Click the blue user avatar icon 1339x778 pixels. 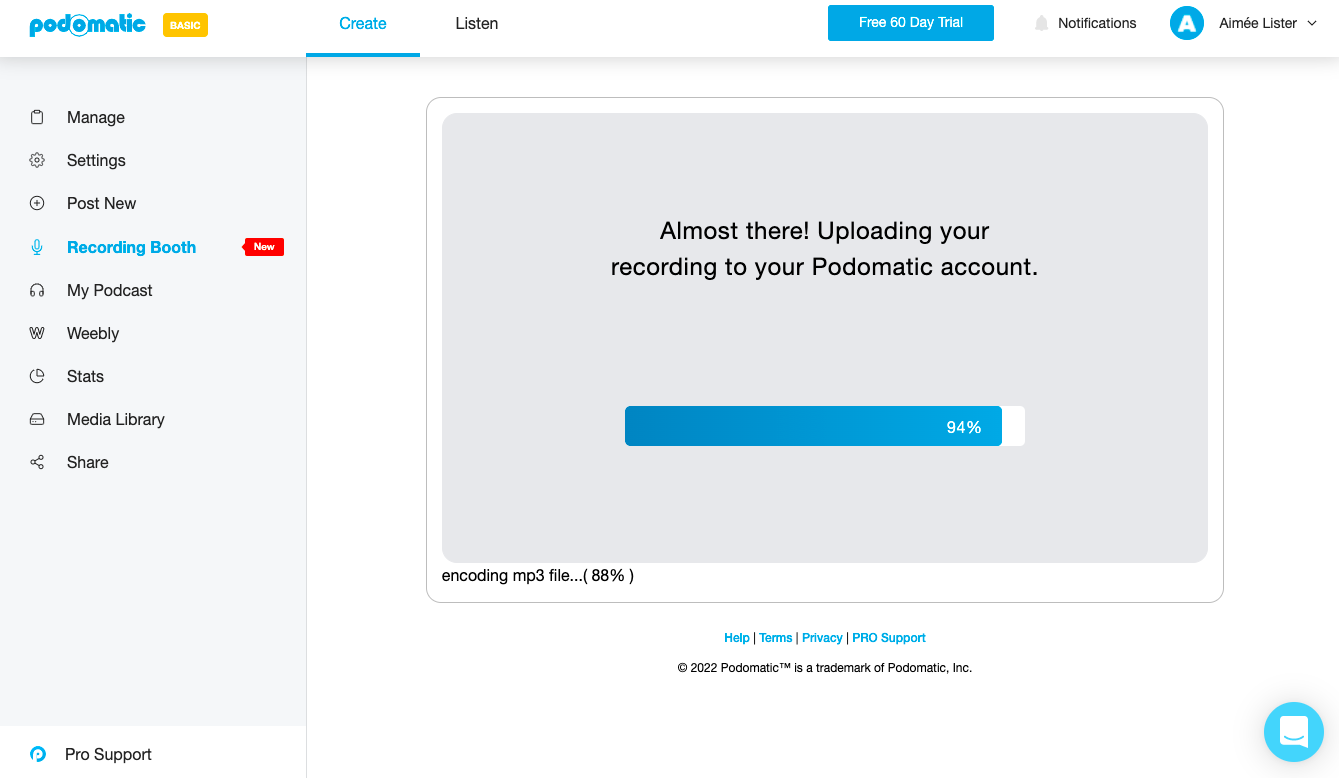coord(1186,23)
